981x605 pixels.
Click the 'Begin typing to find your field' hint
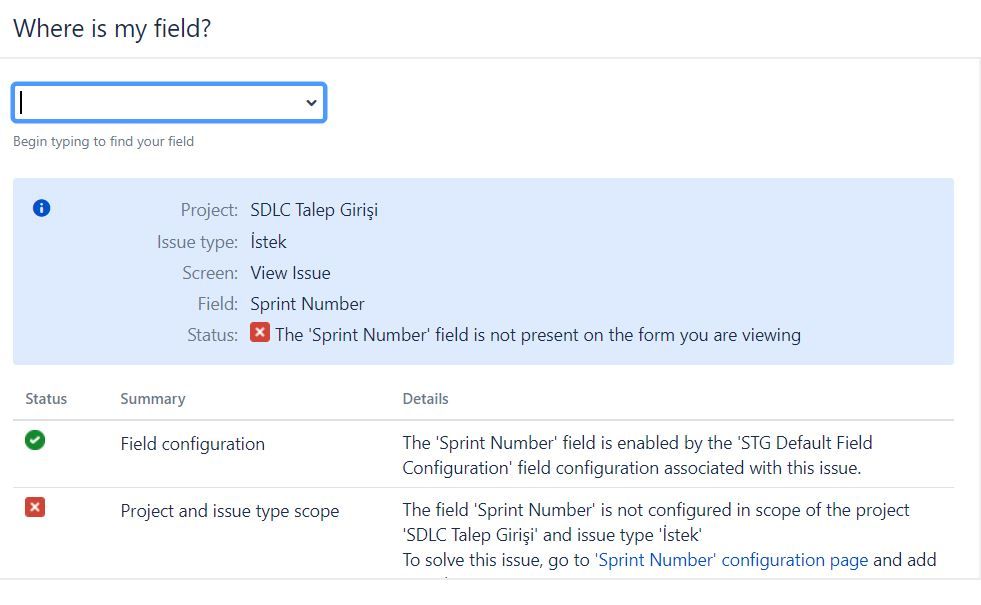click(x=103, y=141)
